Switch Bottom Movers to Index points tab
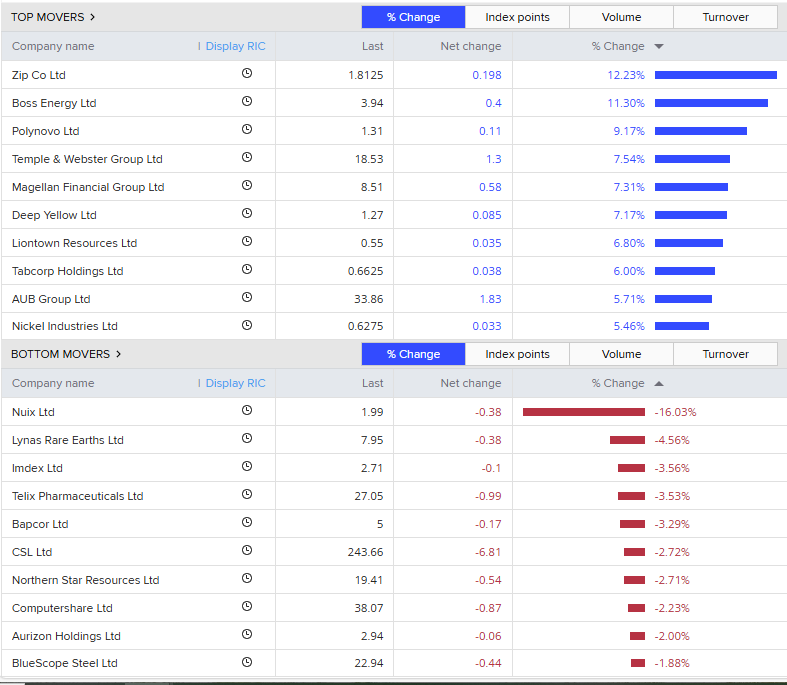The width and height of the screenshot is (787, 685). [517, 354]
